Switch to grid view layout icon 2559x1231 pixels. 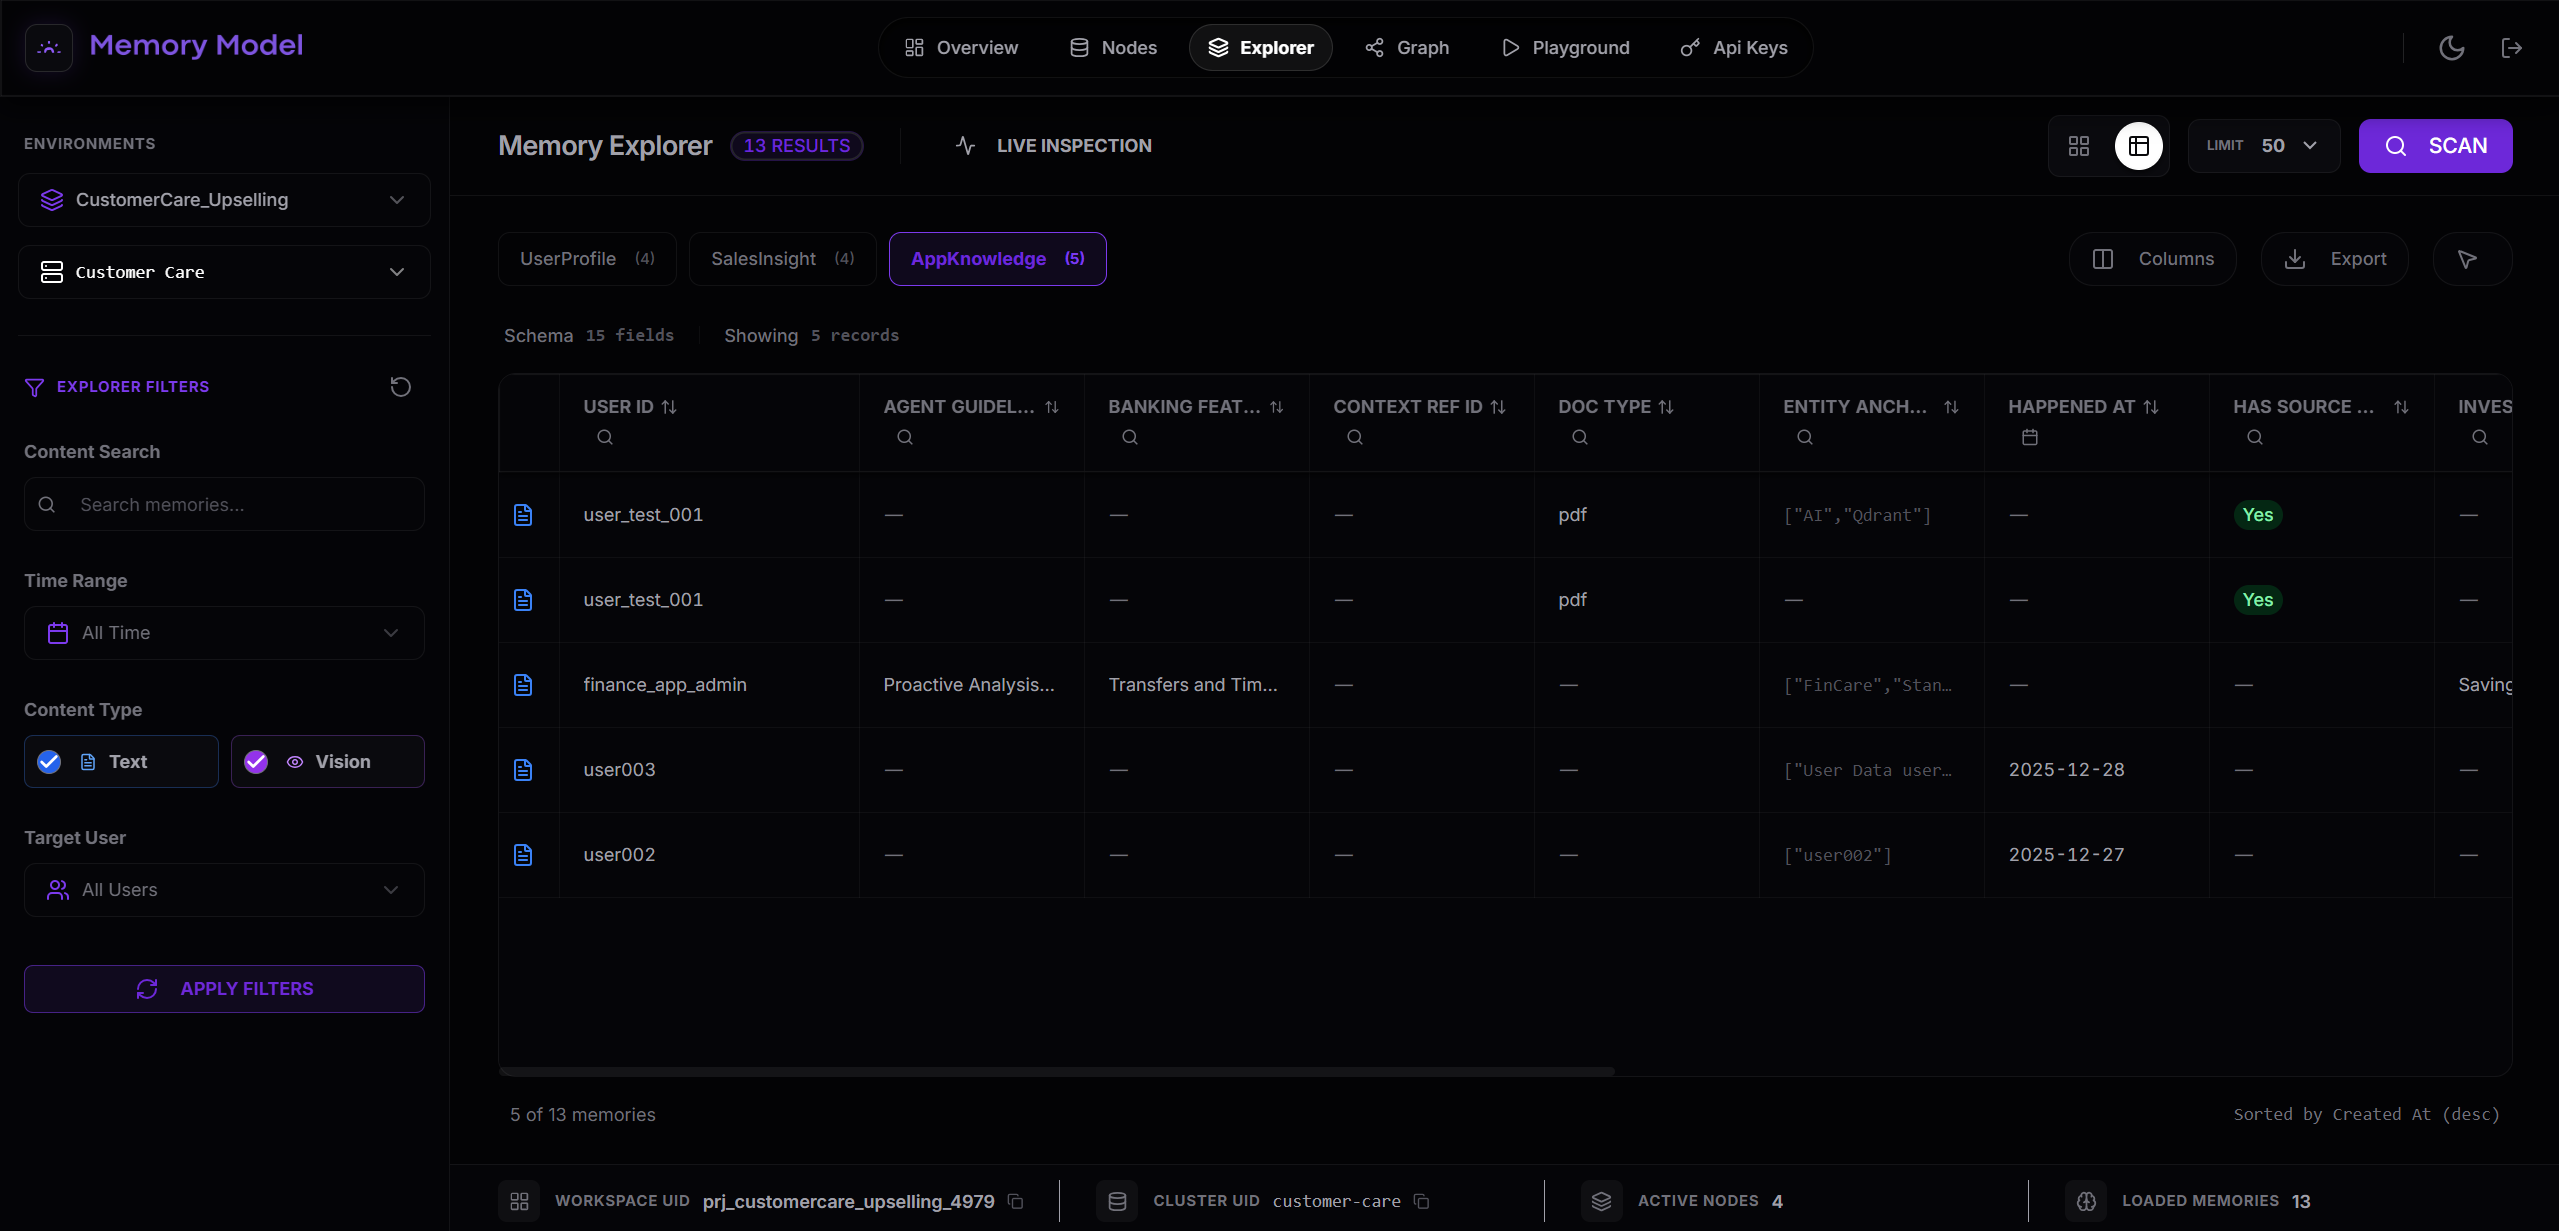point(2079,145)
